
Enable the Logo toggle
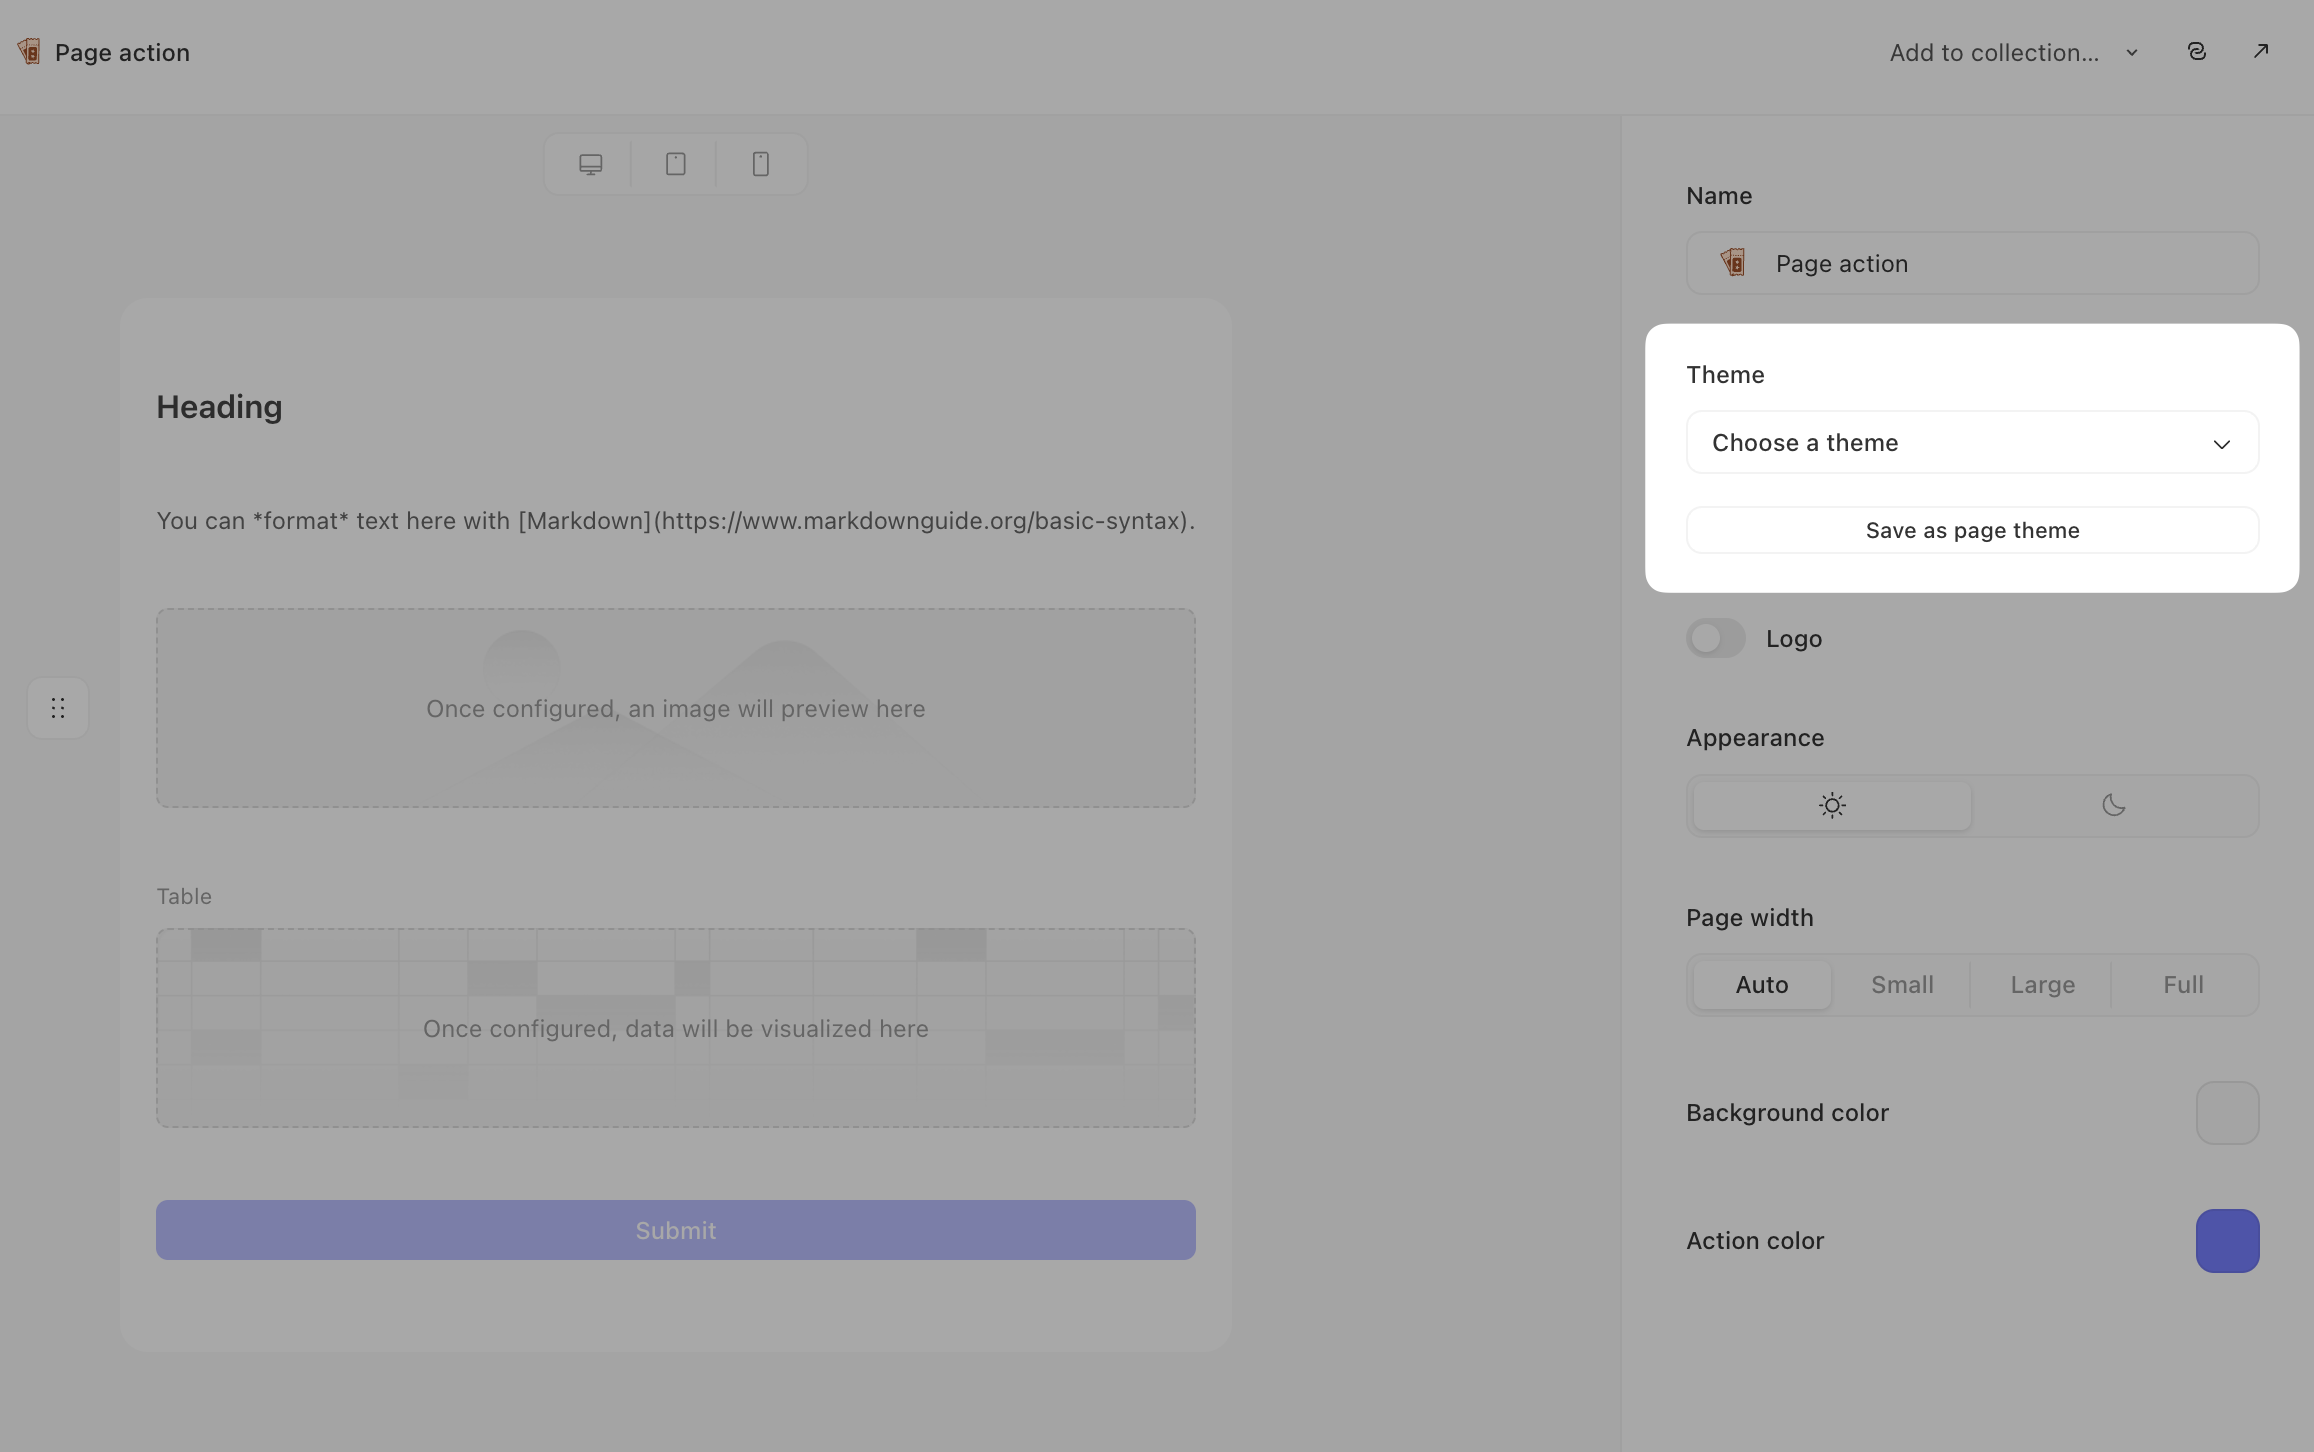tap(1716, 638)
